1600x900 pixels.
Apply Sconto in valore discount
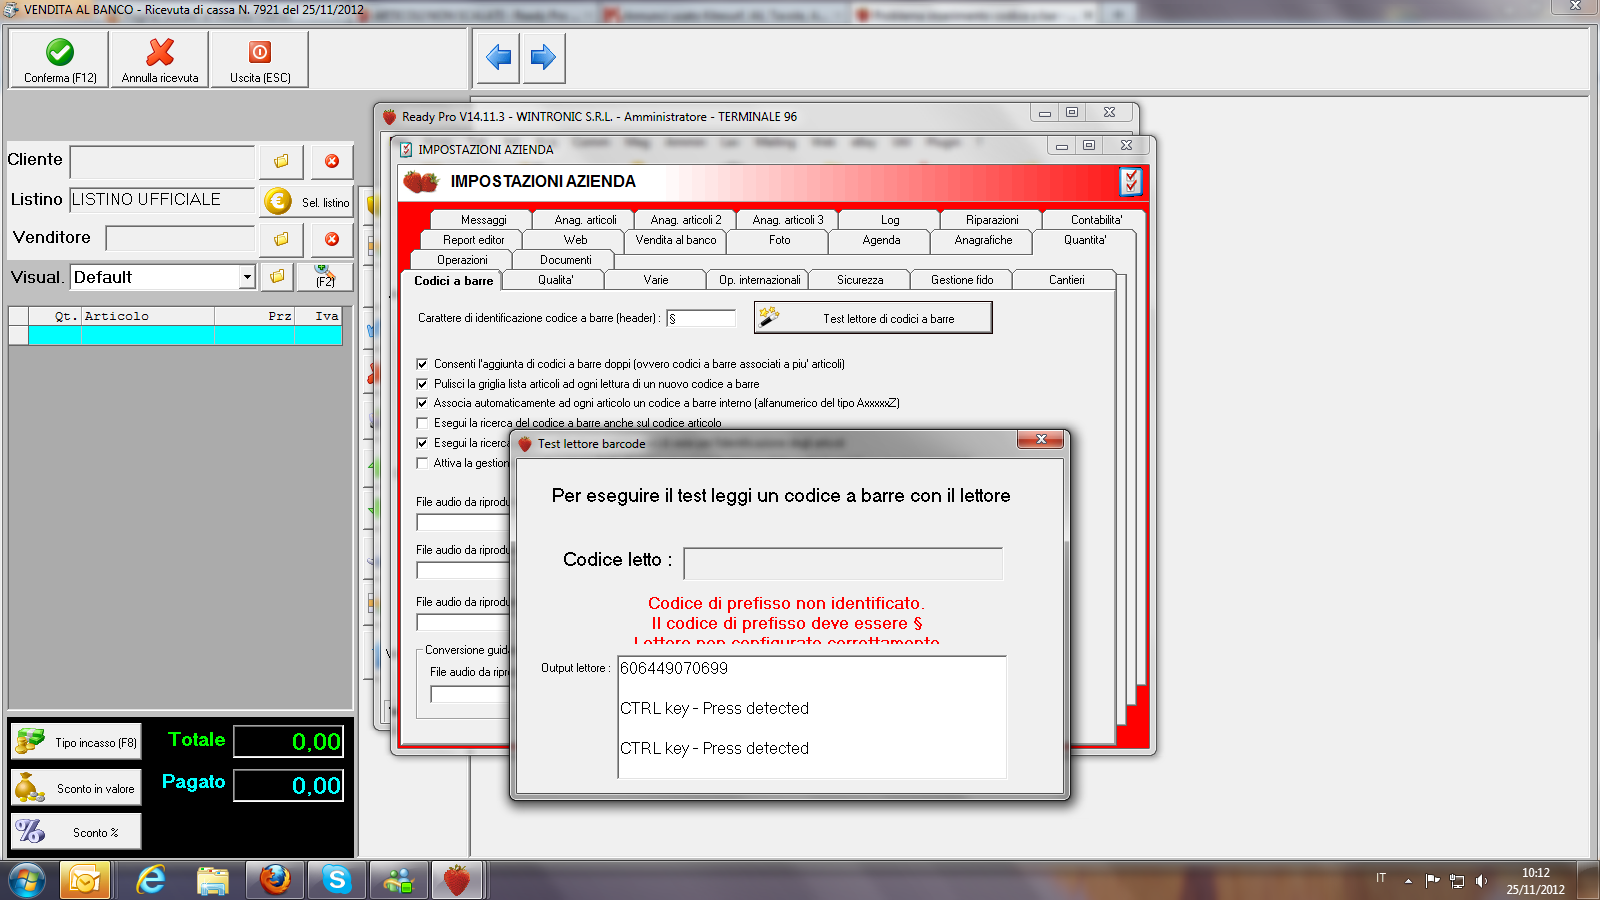[76, 788]
